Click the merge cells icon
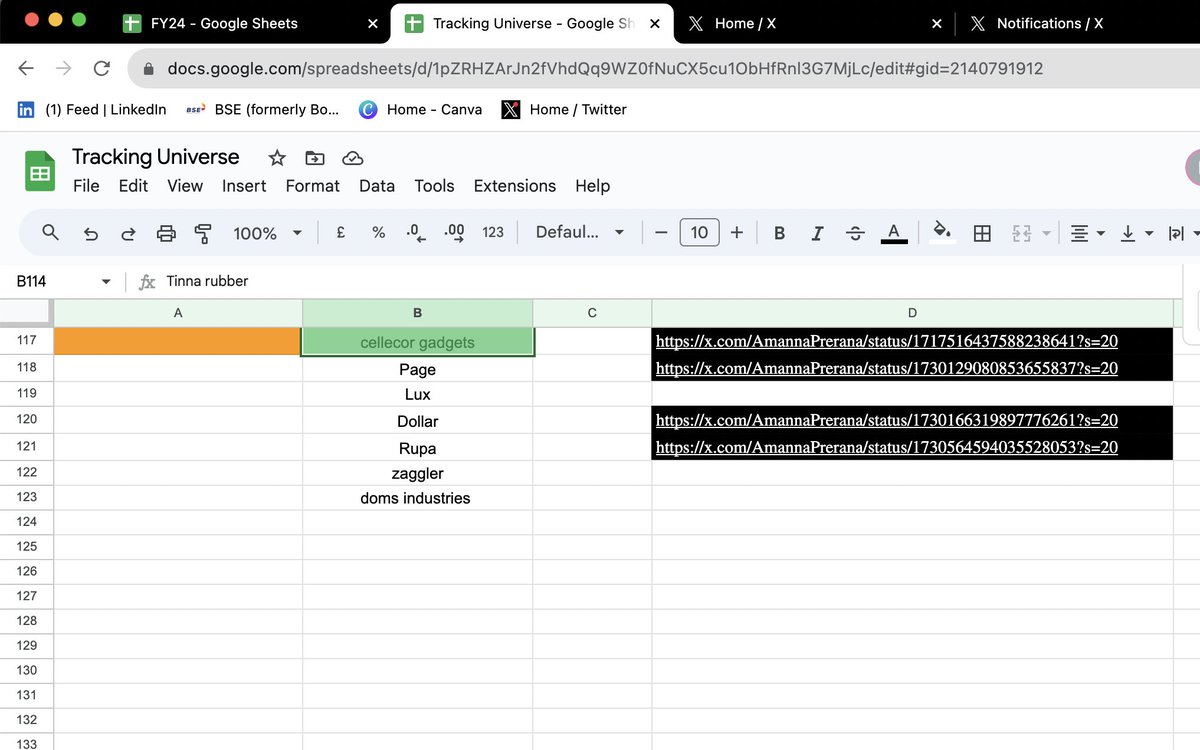Viewport: 1200px width, 750px height. pos(1021,233)
